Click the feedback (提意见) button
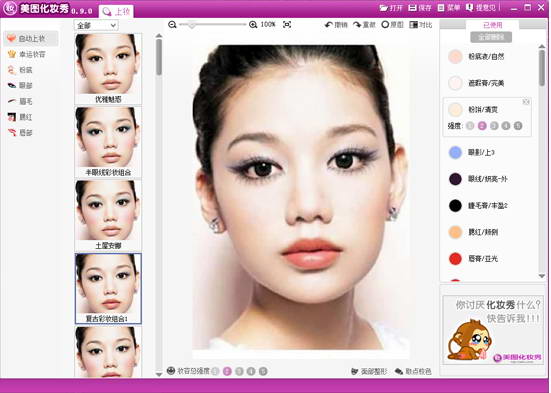The image size is (551, 393). (x=481, y=8)
